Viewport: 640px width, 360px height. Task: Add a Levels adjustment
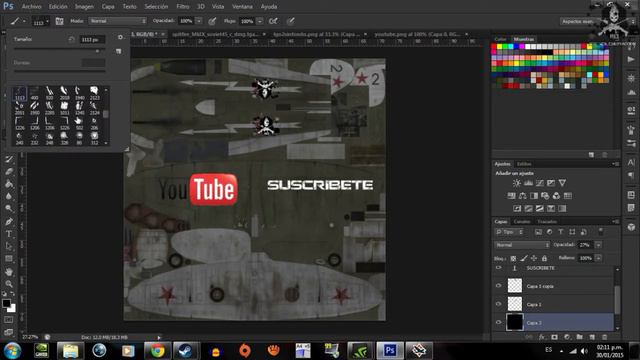528,183
